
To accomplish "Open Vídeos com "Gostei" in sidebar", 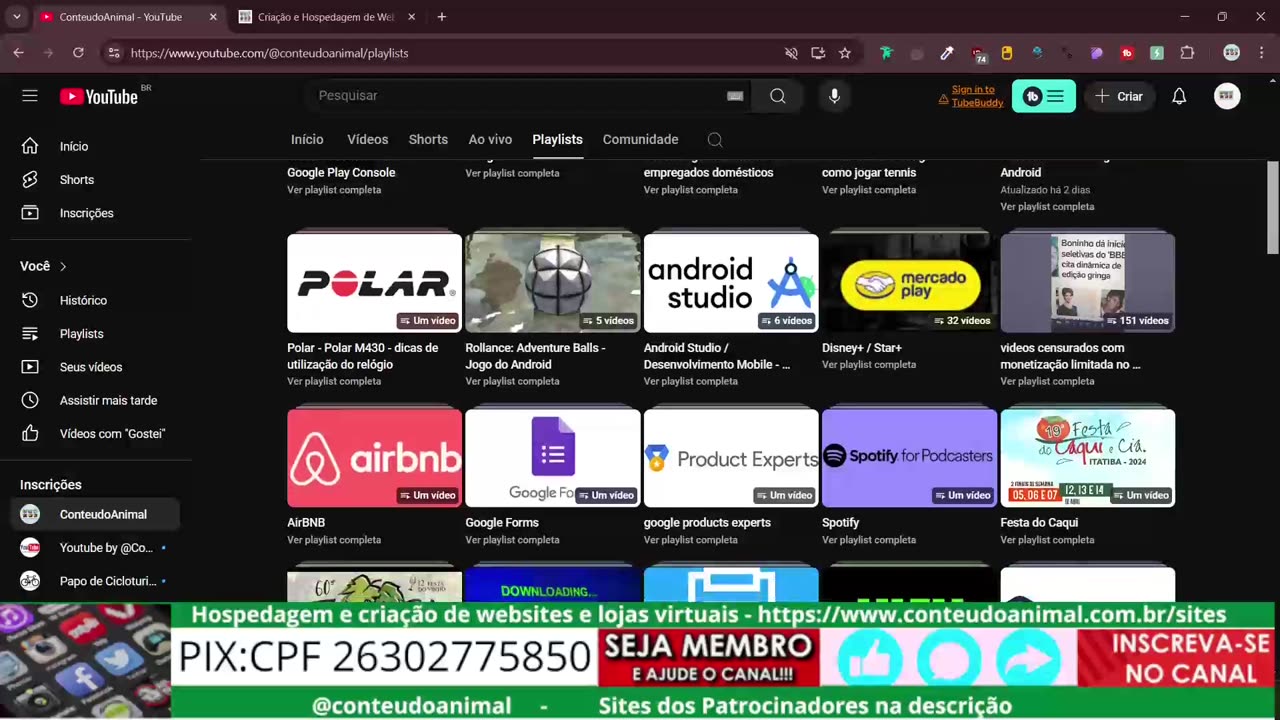I will [x=96, y=434].
